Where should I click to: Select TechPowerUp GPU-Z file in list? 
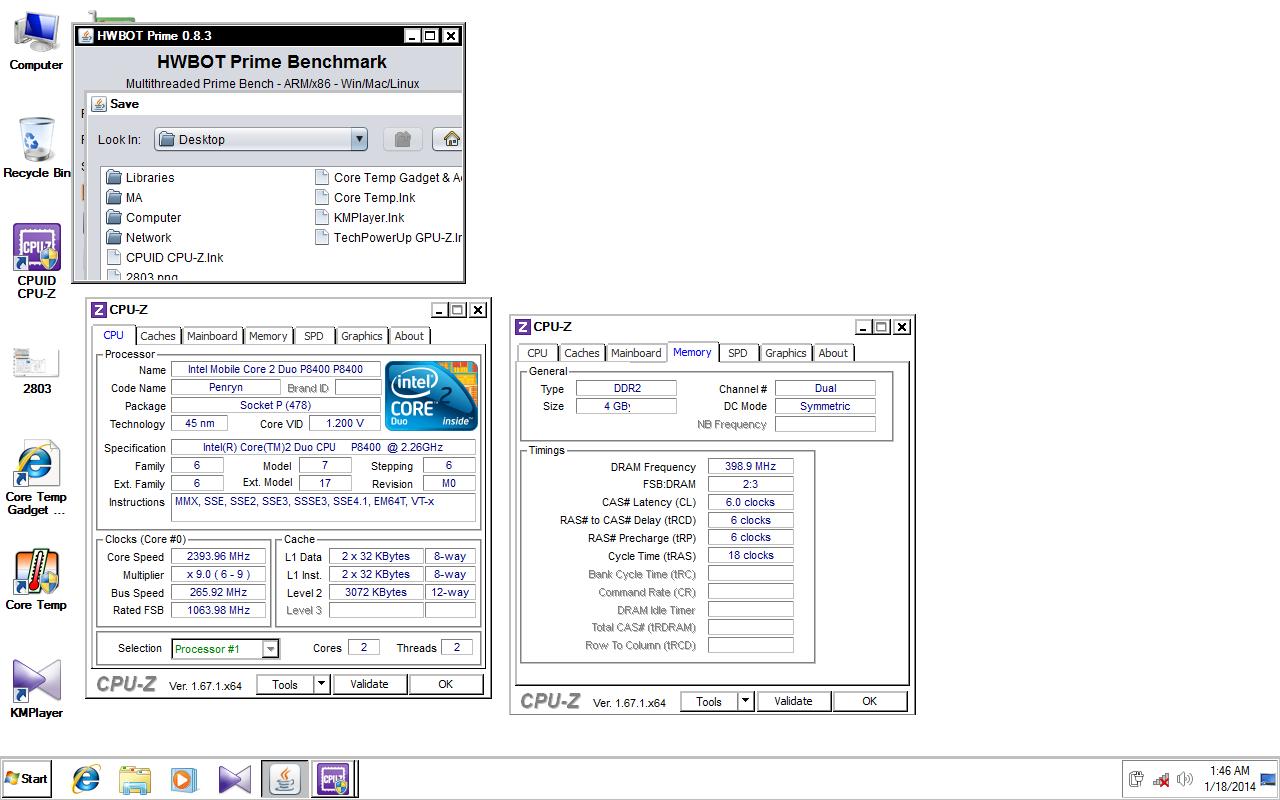pos(388,238)
